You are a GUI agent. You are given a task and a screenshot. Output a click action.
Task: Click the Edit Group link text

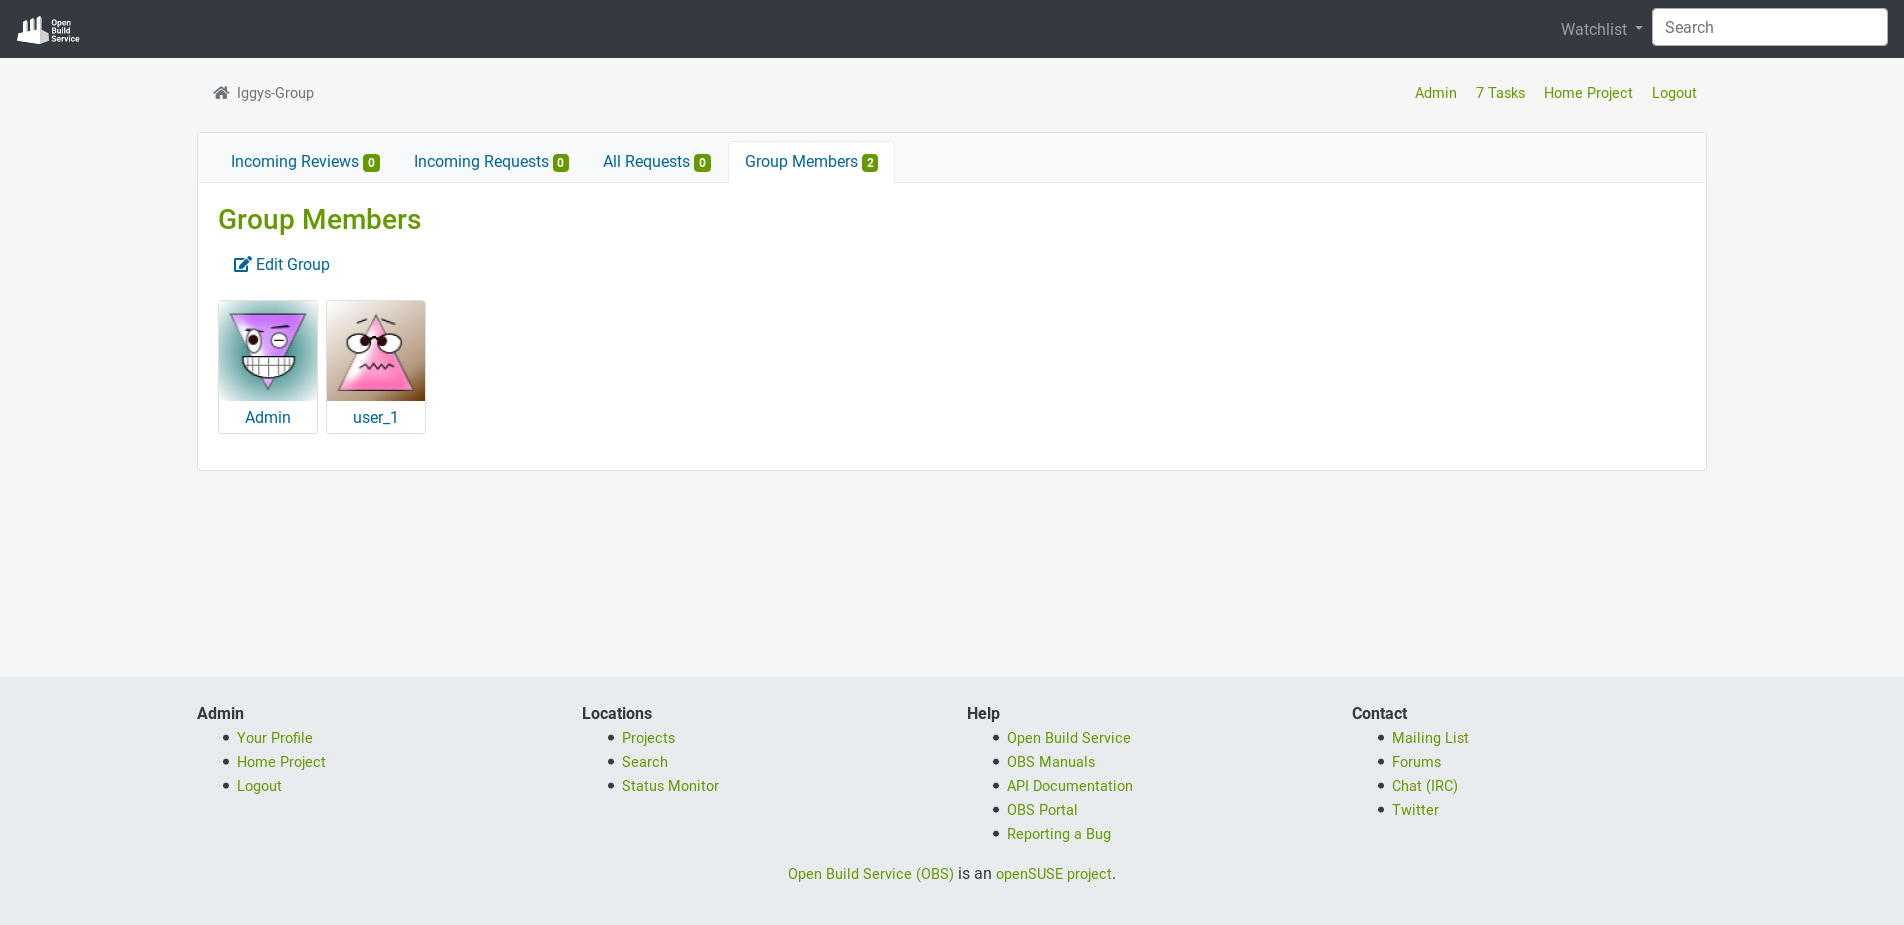293,264
